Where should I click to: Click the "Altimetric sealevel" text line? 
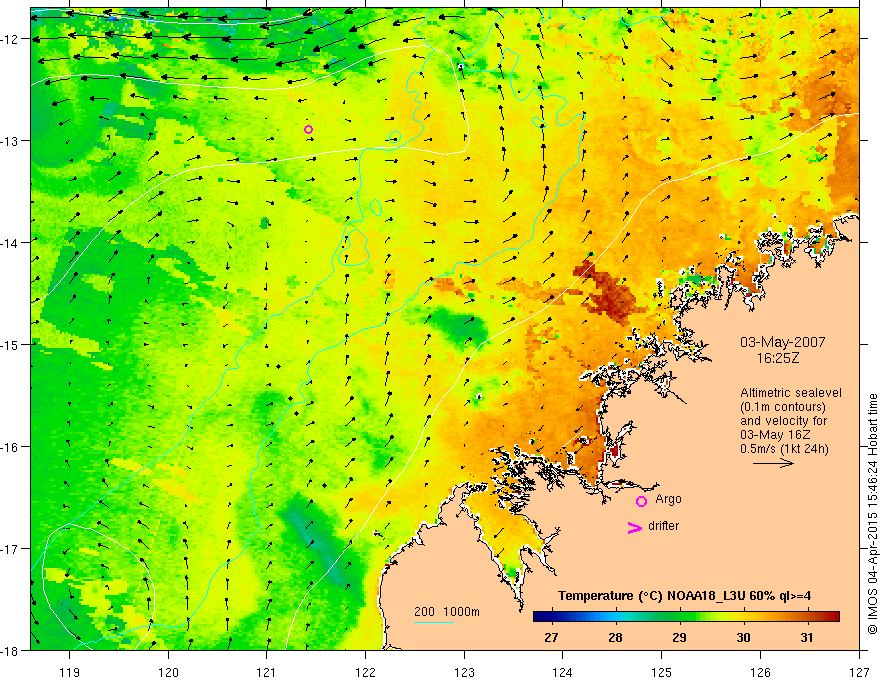[x=791, y=393]
